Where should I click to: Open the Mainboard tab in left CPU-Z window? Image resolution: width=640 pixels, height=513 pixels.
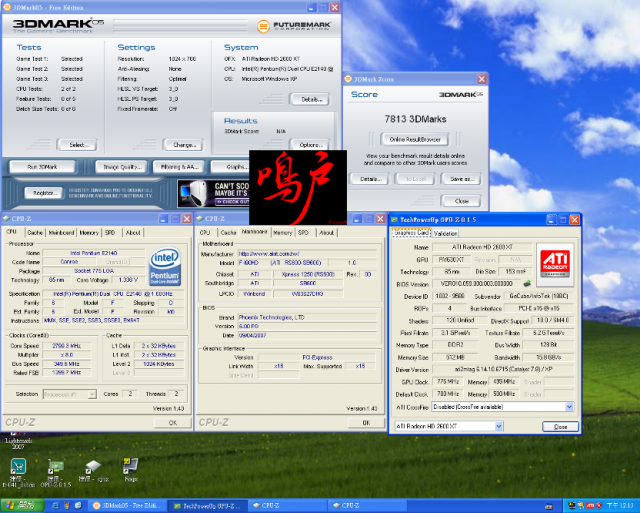tap(61, 232)
